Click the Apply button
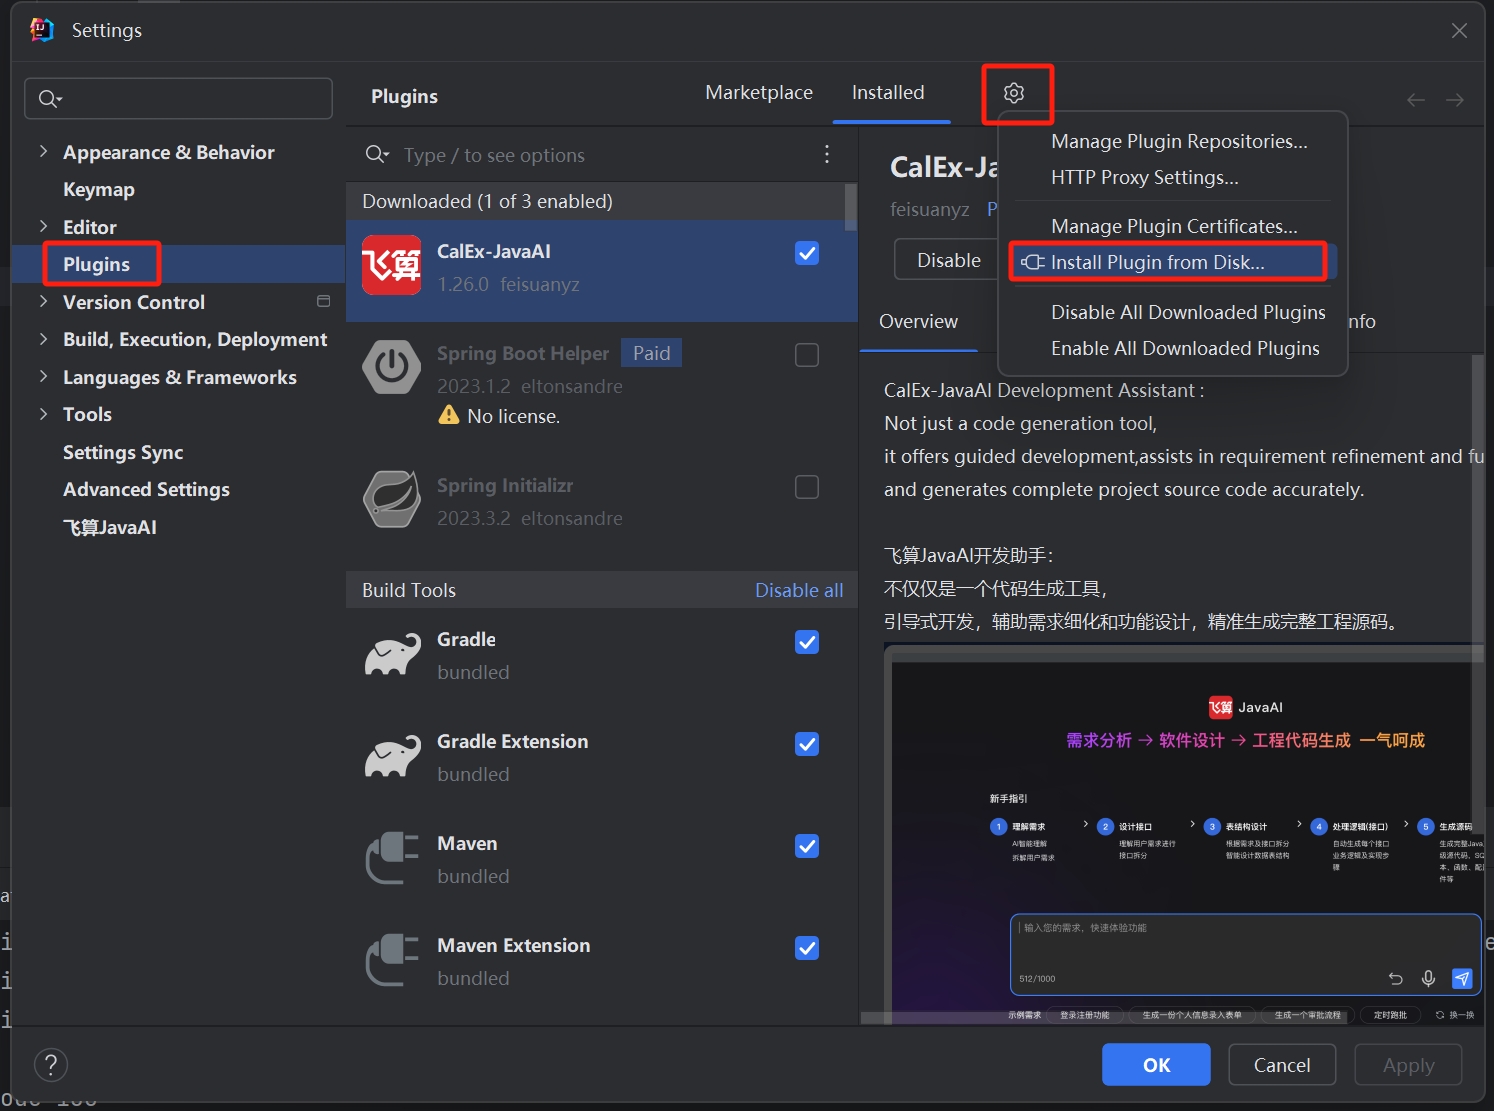The image size is (1494, 1111). point(1408,1065)
